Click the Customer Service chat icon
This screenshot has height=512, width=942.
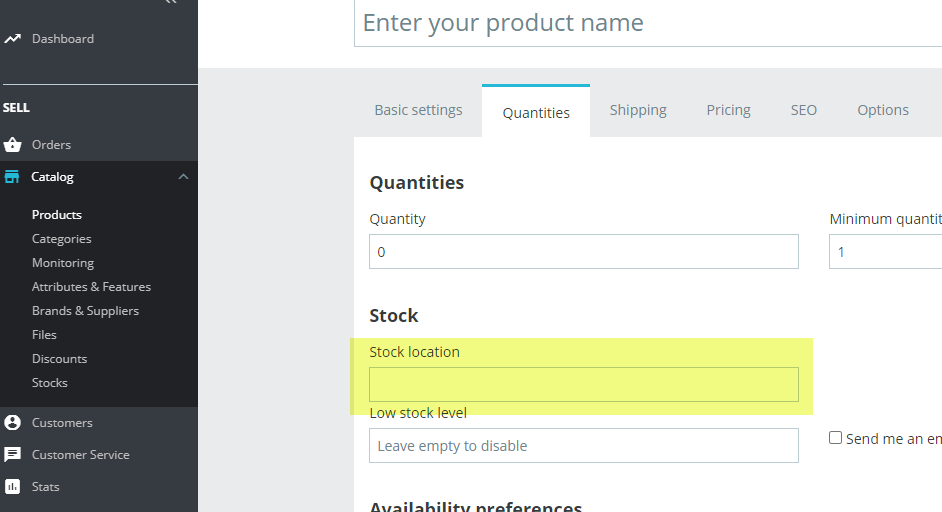(x=12, y=455)
